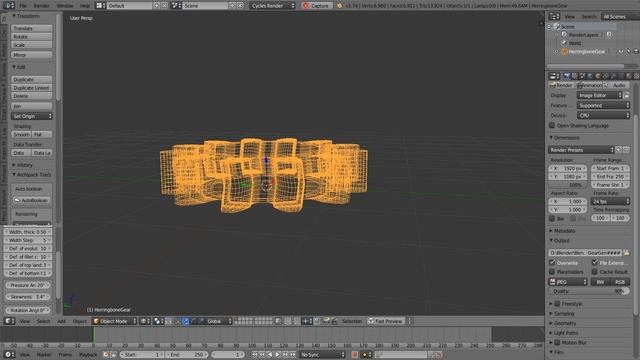The height and width of the screenshot is (360, 640).
Task: Open Display Image Editor dropdown
Action: point(600,95)
